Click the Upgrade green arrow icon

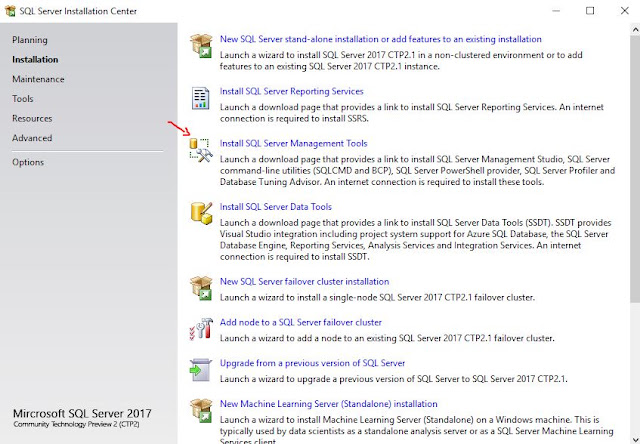click(201, 370)
